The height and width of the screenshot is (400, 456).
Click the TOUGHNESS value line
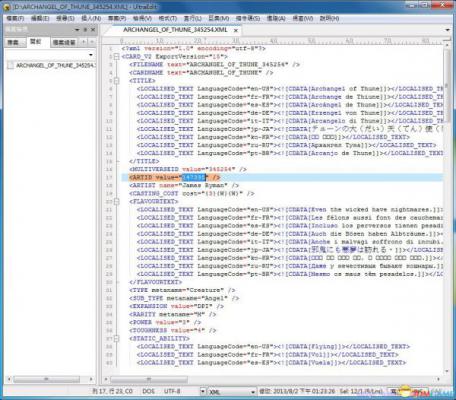[x=173, y=330]
